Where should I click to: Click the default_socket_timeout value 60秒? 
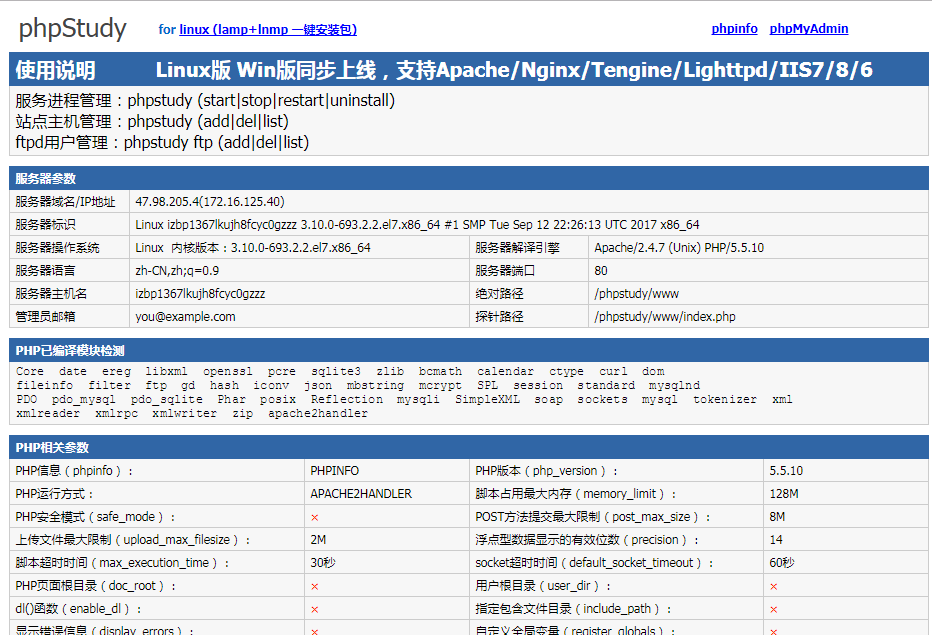(782, 563)
